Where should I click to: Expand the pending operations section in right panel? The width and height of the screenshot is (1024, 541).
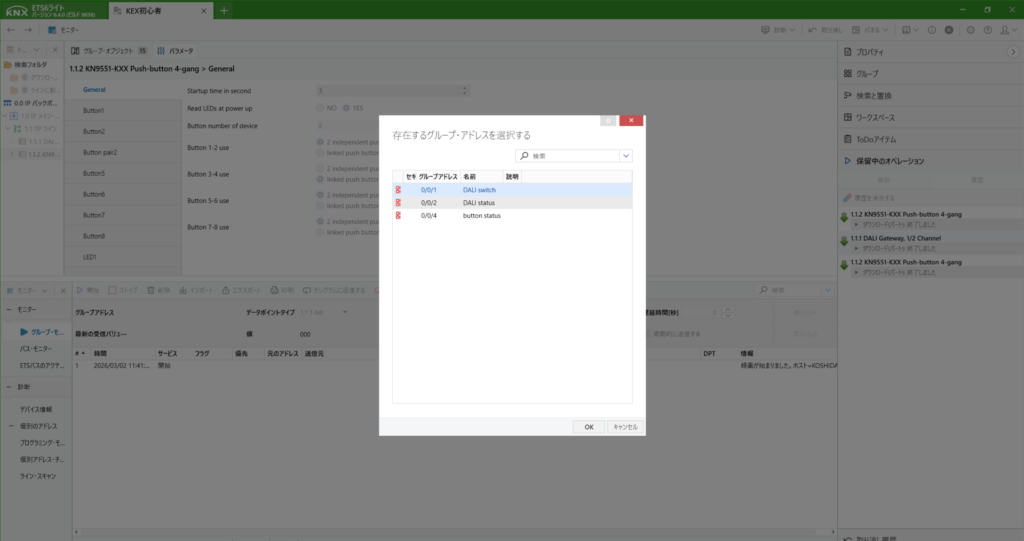pyautogui.click(x=847, y=161)
